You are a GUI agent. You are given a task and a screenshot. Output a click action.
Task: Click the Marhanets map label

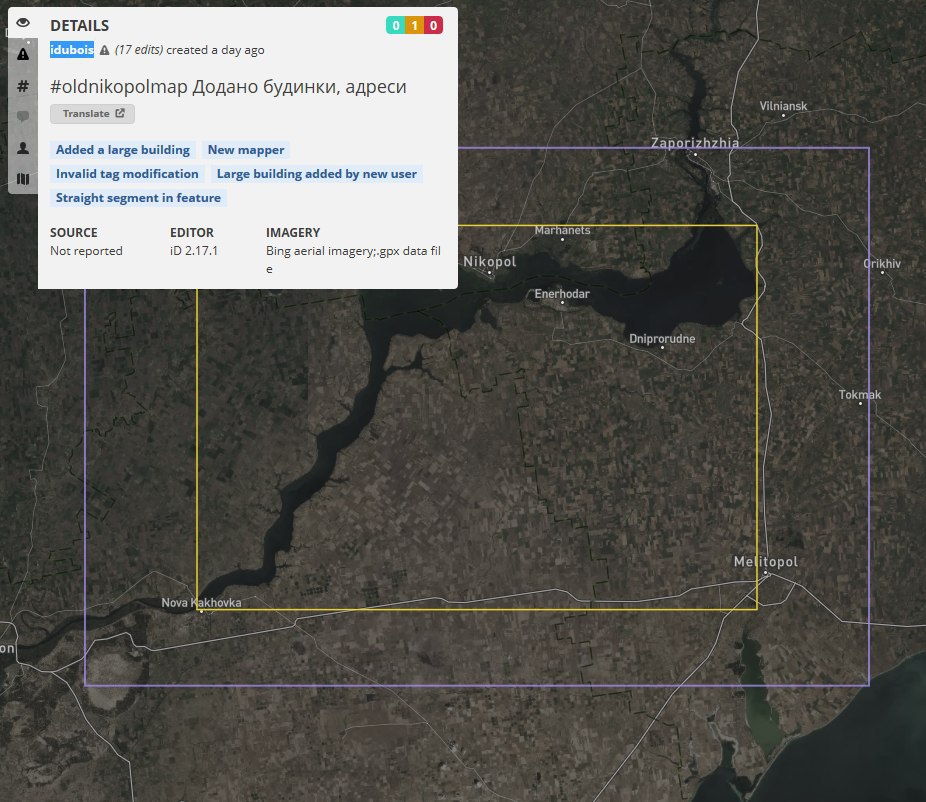(x=562, y=230)
